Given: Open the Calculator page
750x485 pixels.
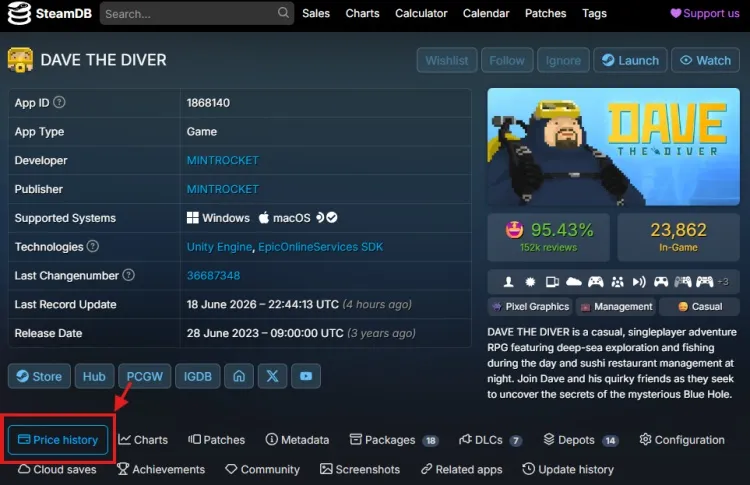Looking at the screenshot, I should tap(421, 13).
